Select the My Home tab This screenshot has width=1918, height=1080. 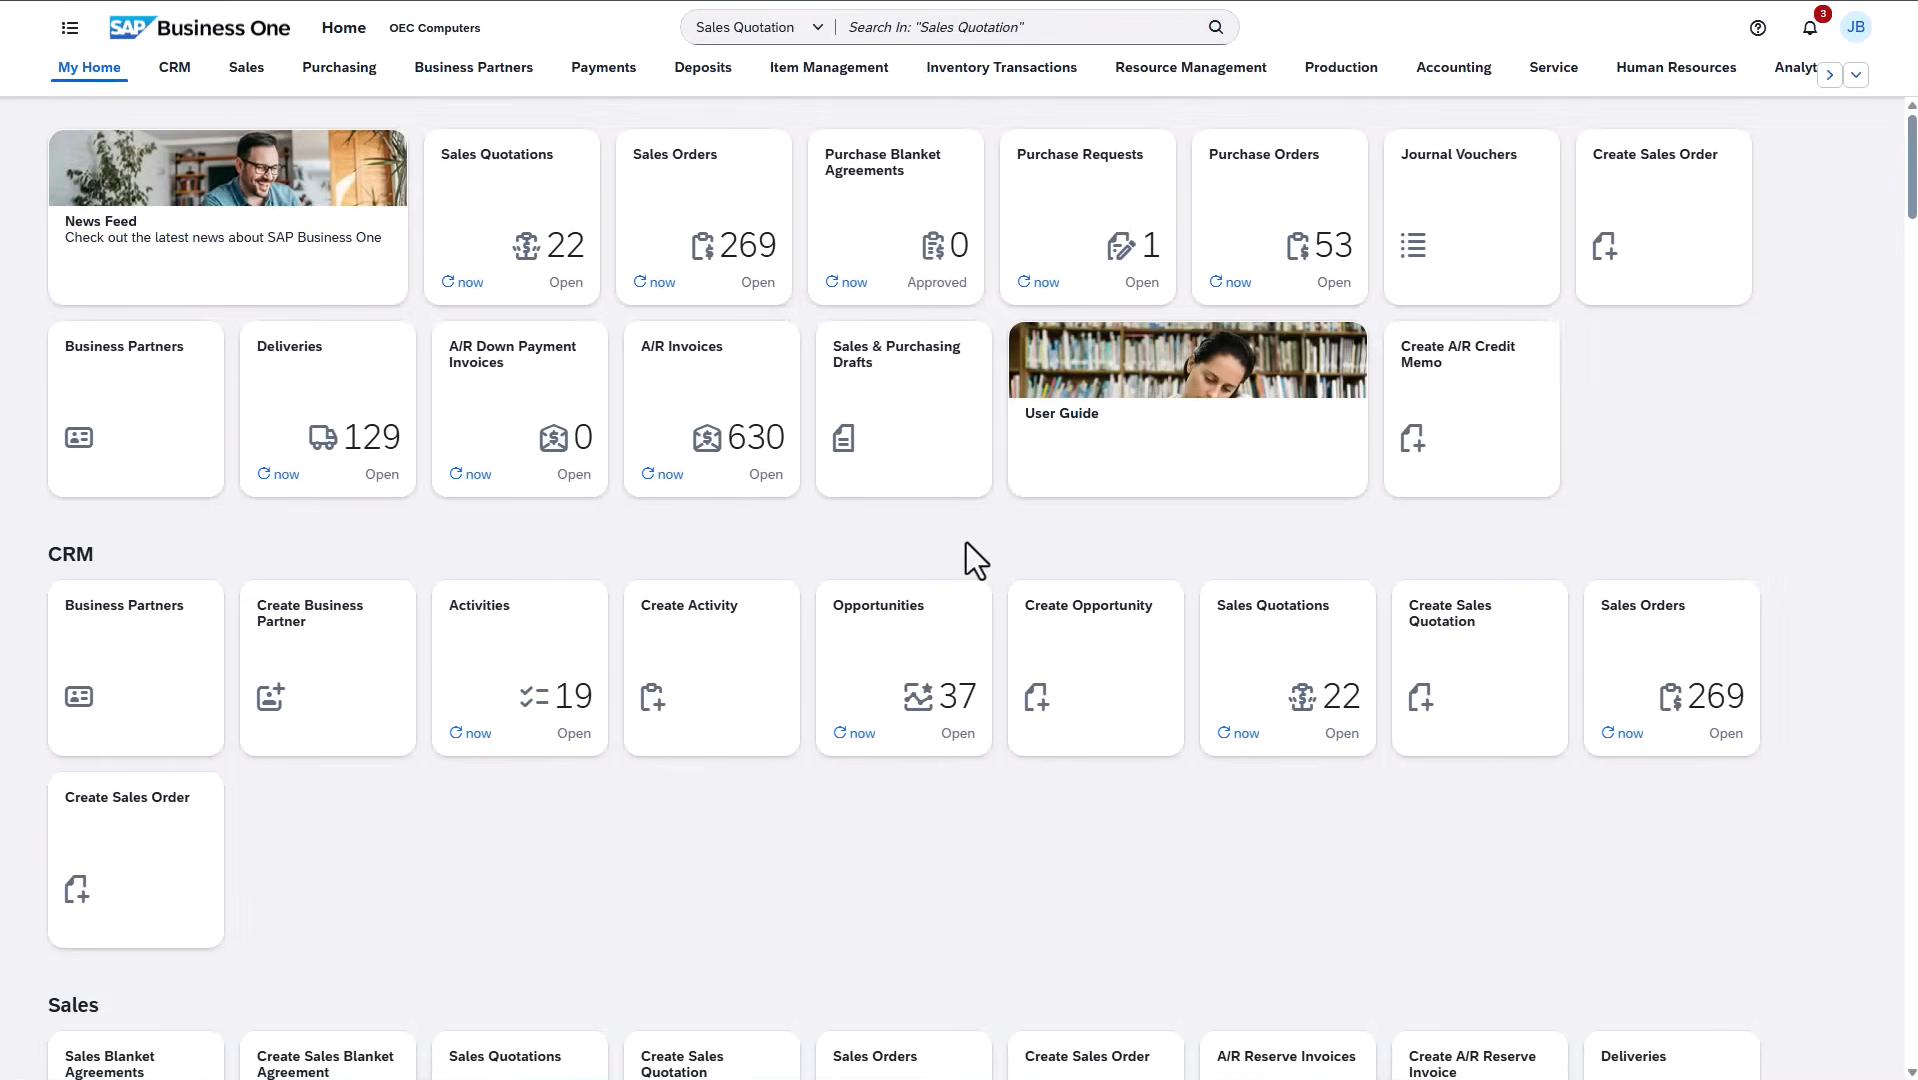pyautogui.click(x=89, y=67)
